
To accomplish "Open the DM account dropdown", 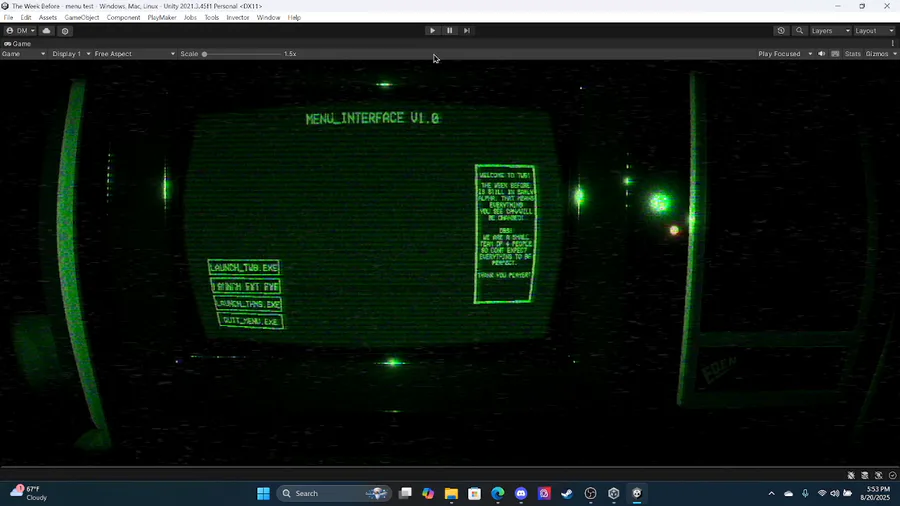I will click(x=21, y=30).
